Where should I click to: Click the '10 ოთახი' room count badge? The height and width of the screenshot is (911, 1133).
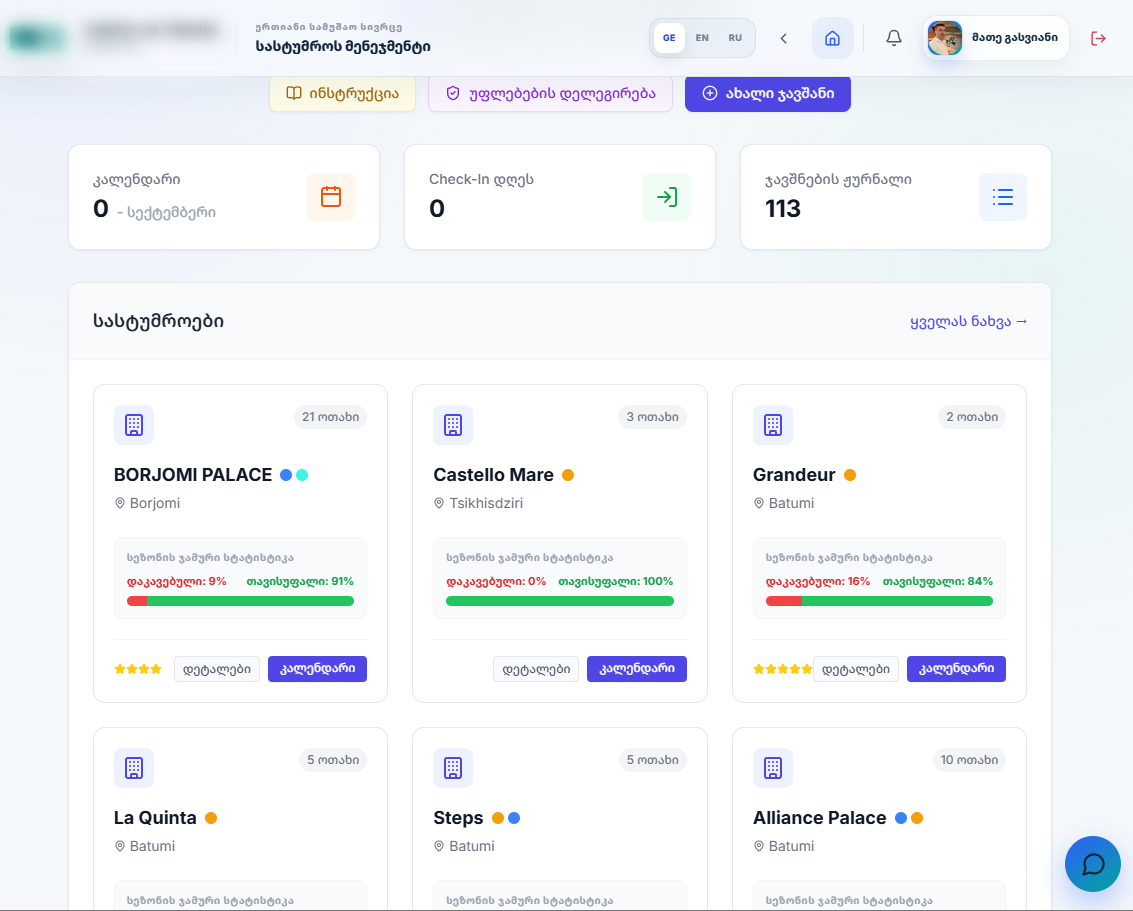pos(969,760)
